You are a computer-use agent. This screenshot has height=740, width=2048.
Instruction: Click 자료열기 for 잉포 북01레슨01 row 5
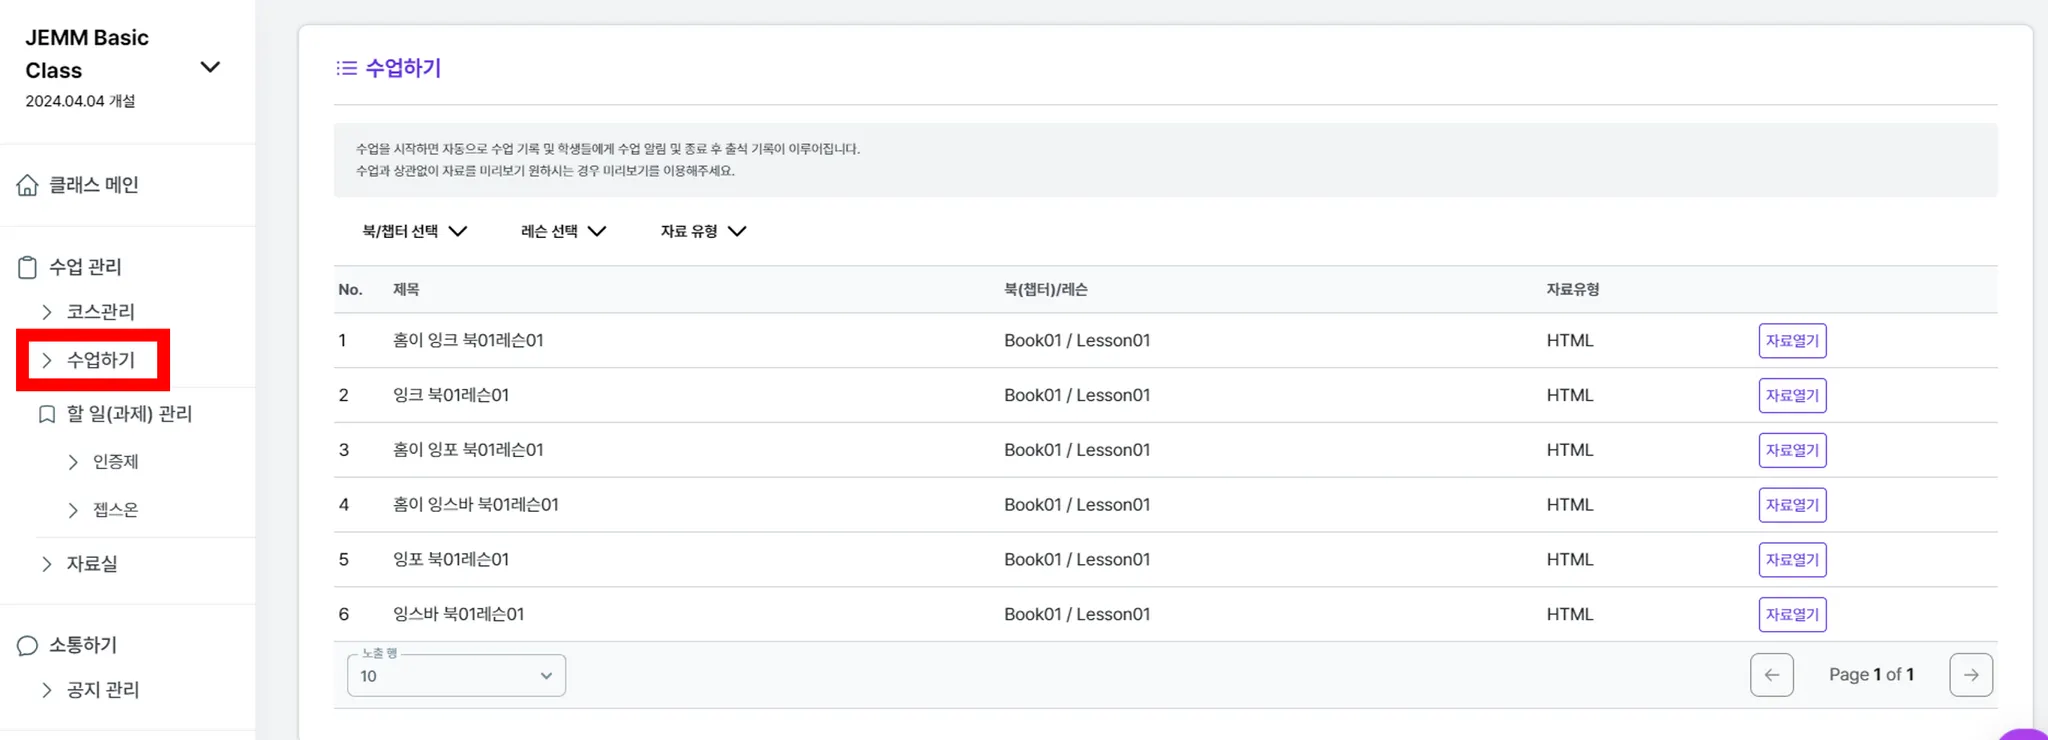click(x=1792, y=560)
